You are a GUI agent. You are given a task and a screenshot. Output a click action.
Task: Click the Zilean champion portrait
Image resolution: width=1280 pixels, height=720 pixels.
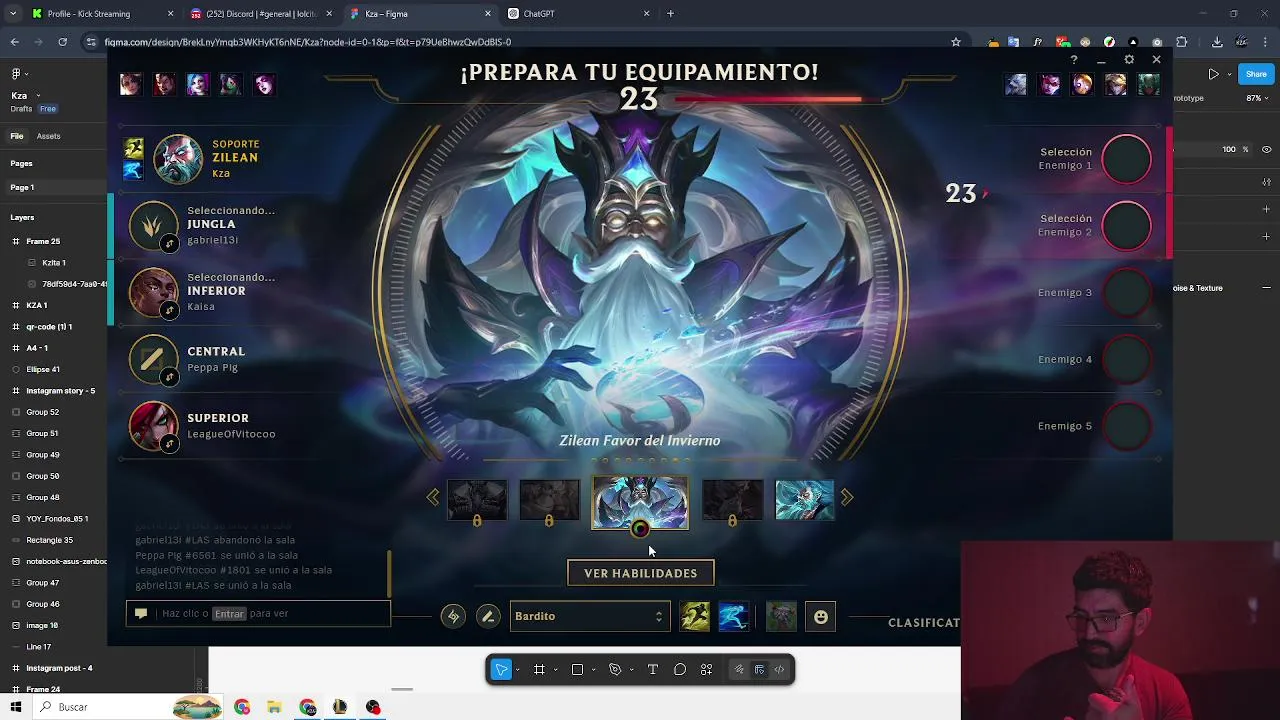[x=178, y=159]
